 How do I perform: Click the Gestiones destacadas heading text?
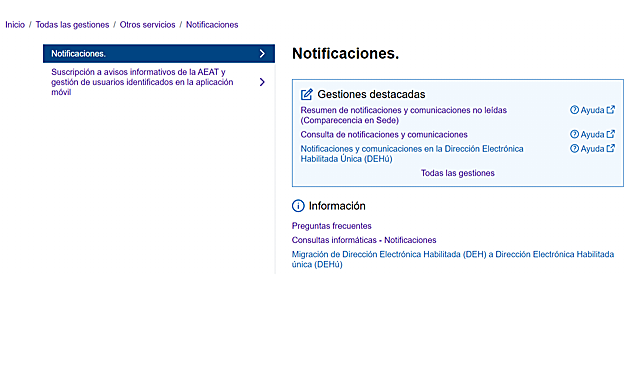[x=371, y=94]
